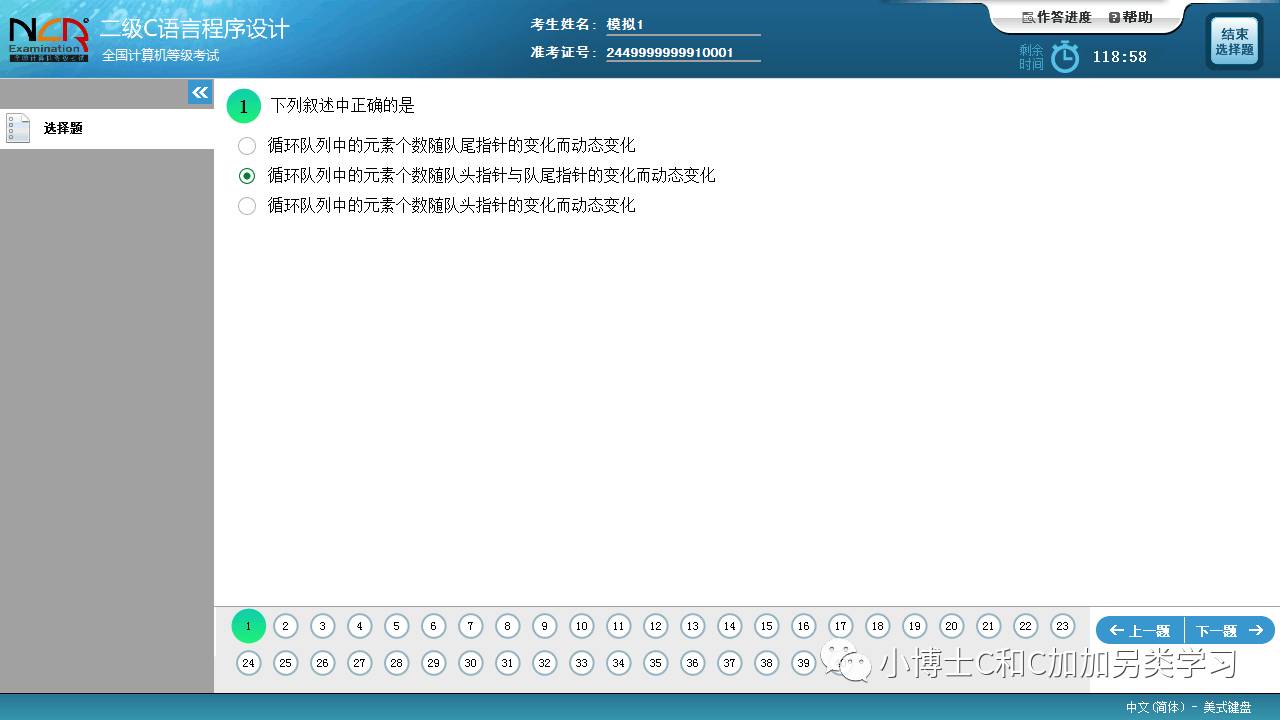Screen dimensions: 1280x720
Task: Jump to question 23
Action: point(1062,626)
